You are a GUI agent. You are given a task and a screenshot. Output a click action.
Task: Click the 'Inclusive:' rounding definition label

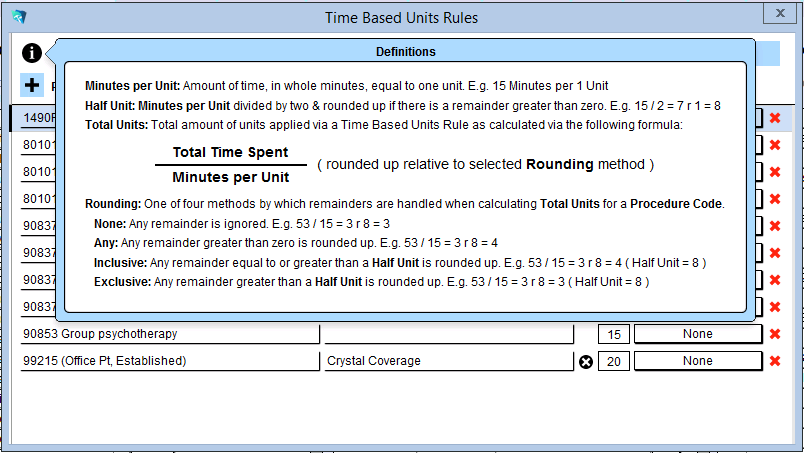click(x=120, y=263)
